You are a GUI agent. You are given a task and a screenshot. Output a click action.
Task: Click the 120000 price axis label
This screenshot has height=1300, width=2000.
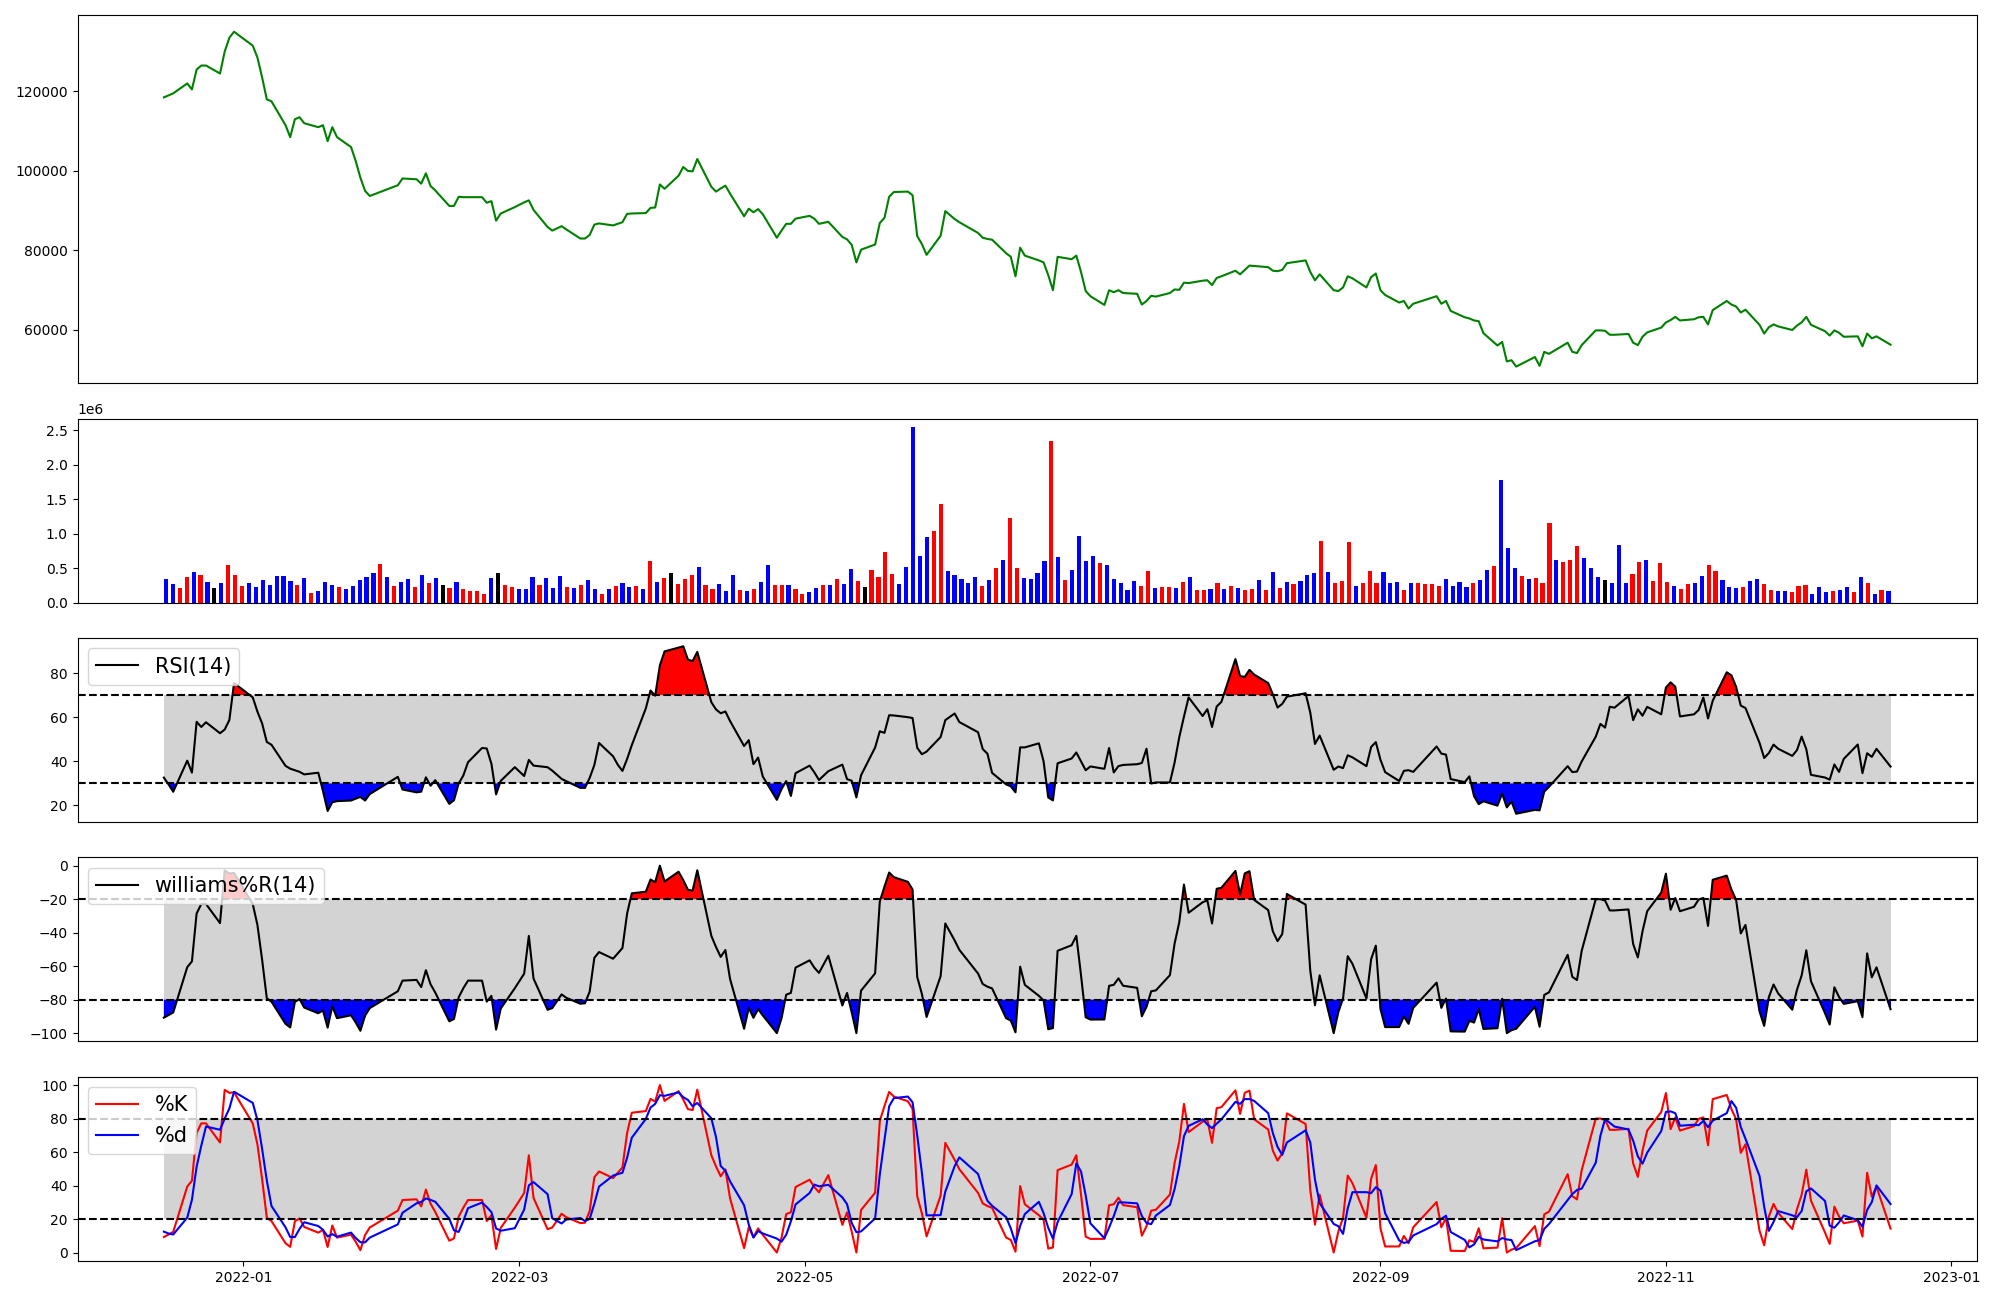[42, 92]
